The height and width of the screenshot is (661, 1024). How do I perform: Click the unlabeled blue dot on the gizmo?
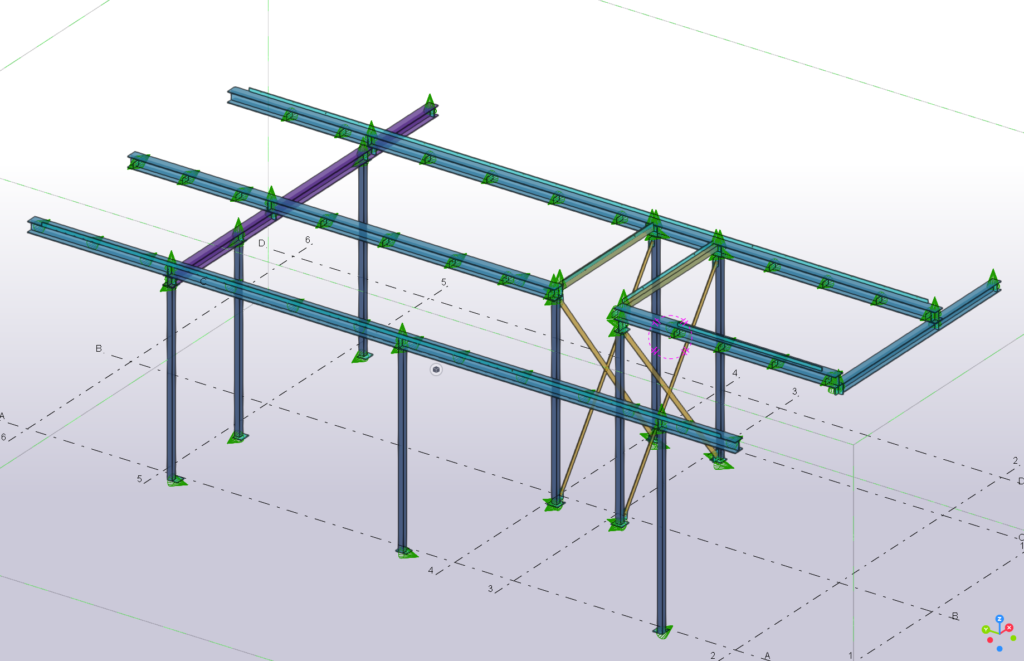coord(999,648)
